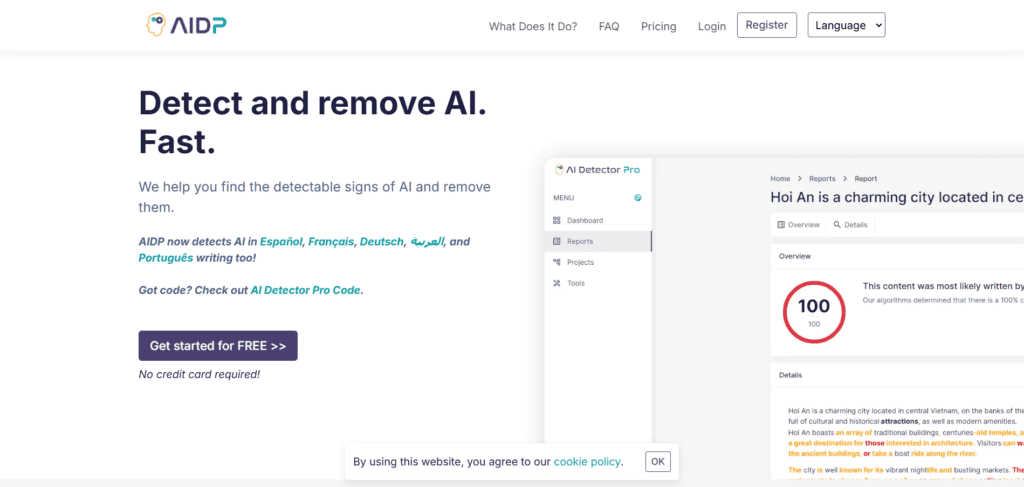
Task: Click the Details tab magnifier icon
Action: 837,225
